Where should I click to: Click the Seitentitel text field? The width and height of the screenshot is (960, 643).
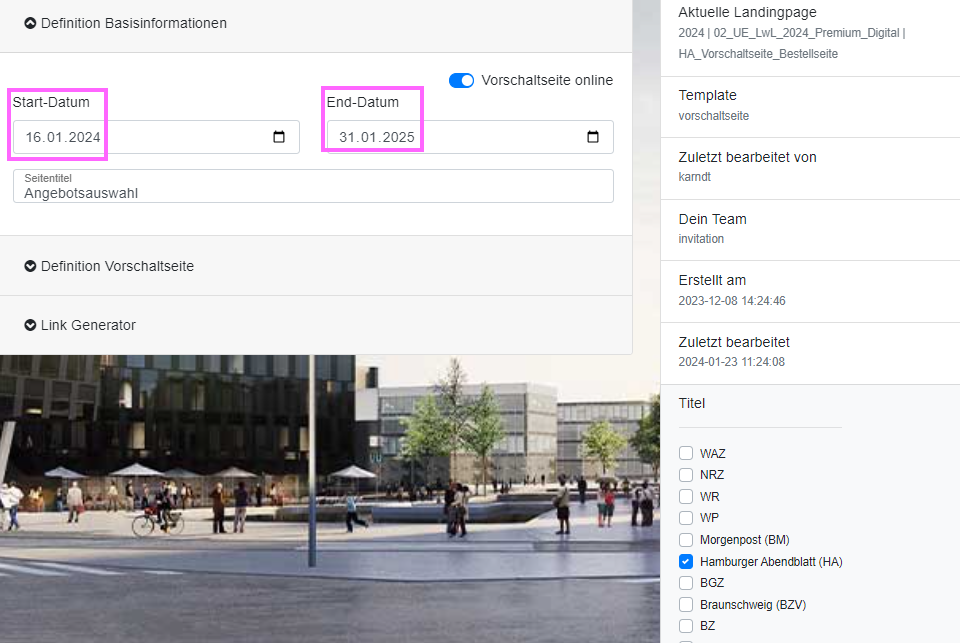[x=313, y=192]
